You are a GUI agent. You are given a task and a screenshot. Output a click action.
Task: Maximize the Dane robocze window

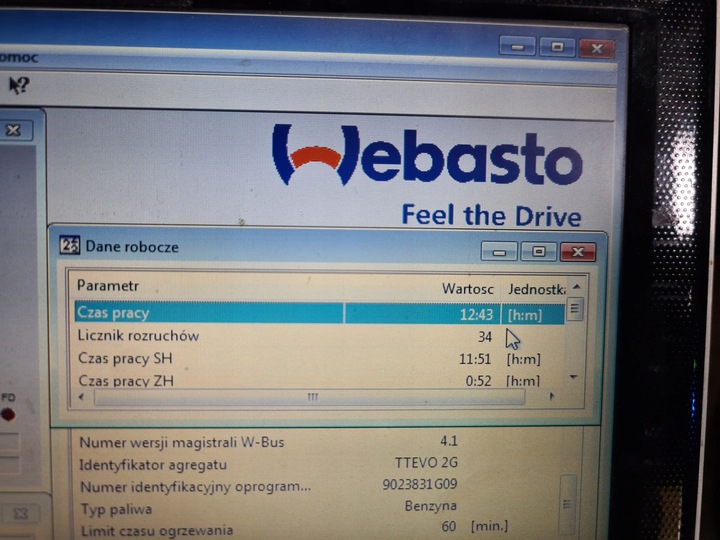tap(538, 252)
